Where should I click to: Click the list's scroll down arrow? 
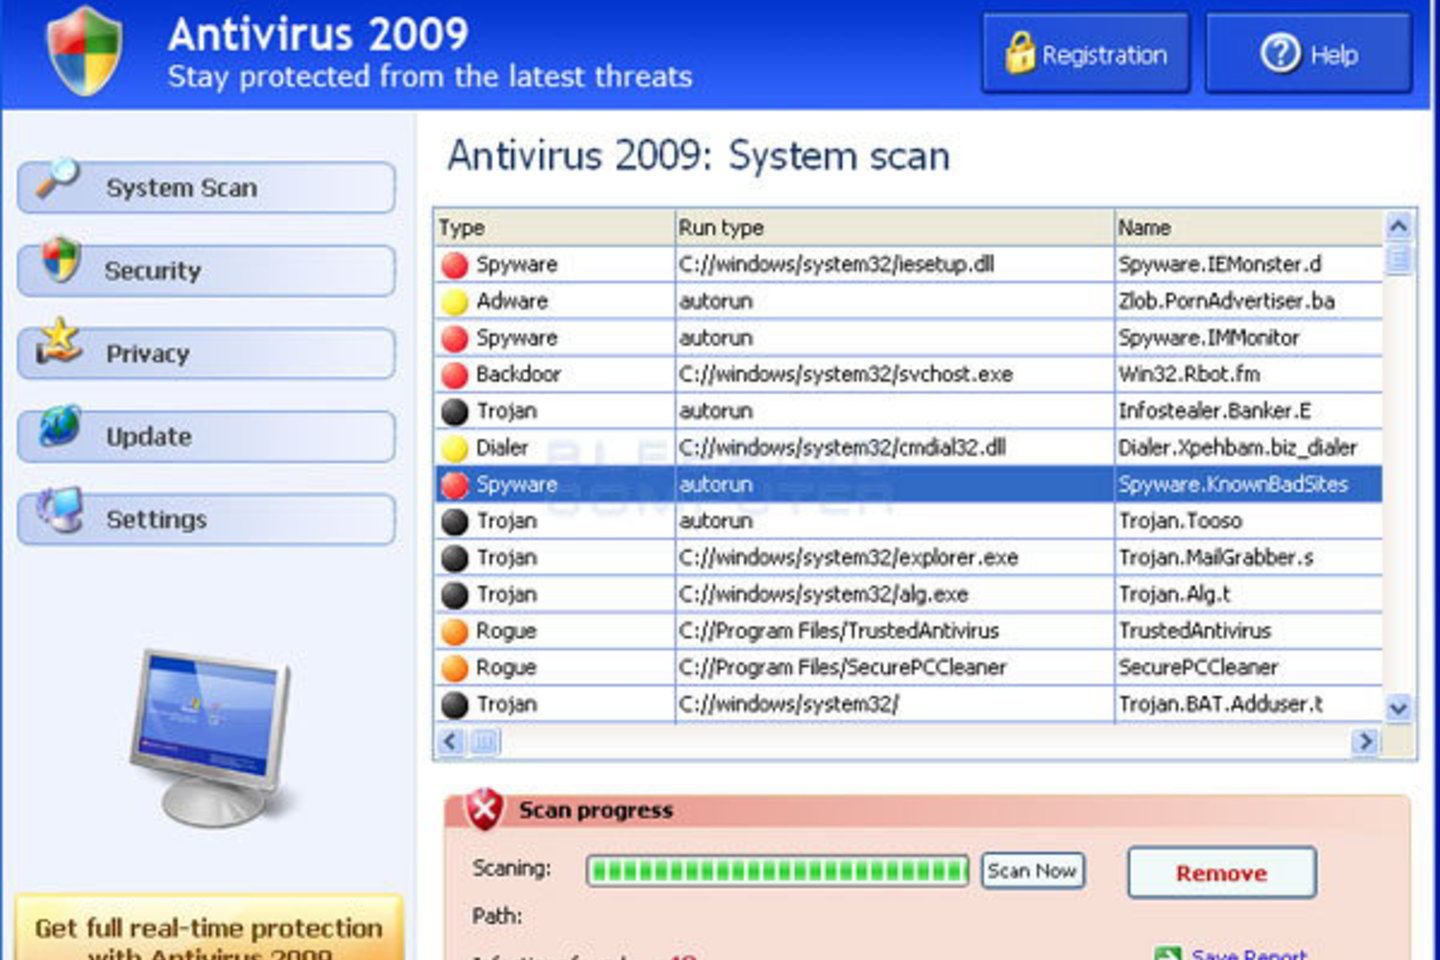(1399, 708)
